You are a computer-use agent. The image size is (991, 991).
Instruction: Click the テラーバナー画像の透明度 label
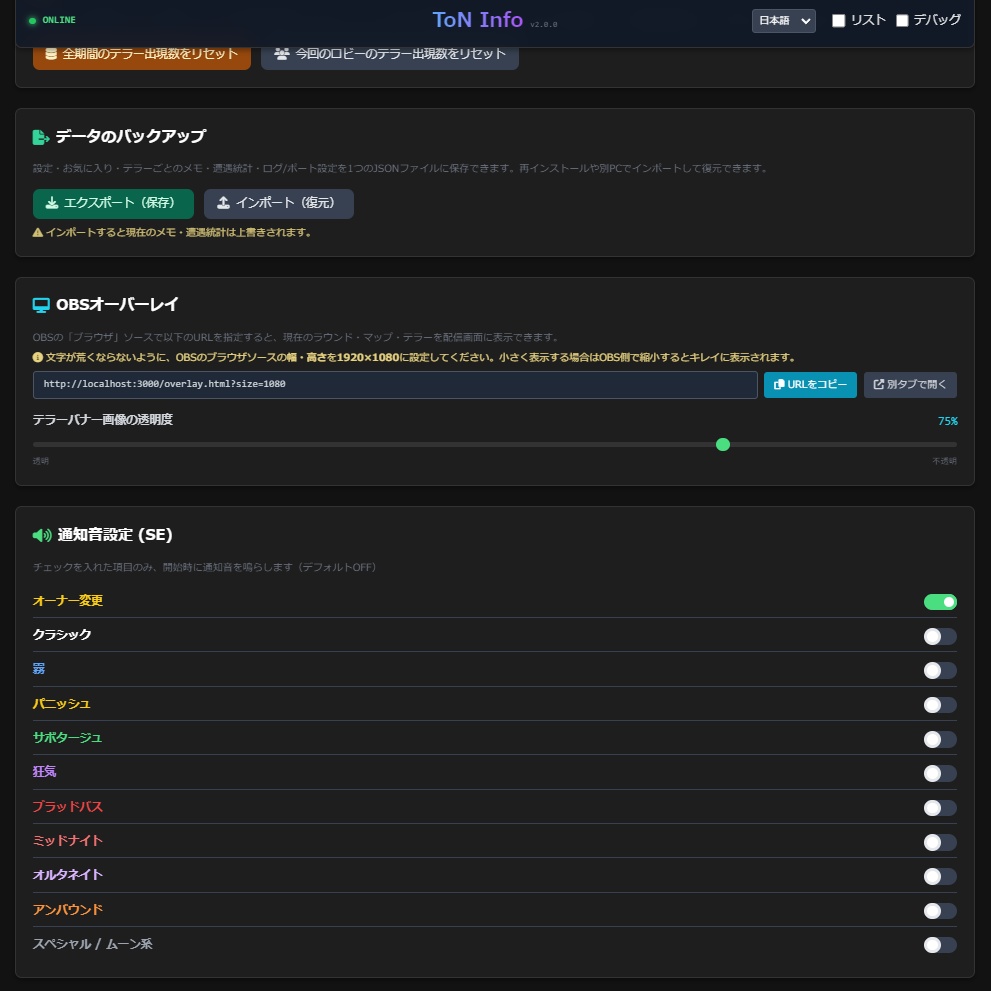tap(102, 420)
